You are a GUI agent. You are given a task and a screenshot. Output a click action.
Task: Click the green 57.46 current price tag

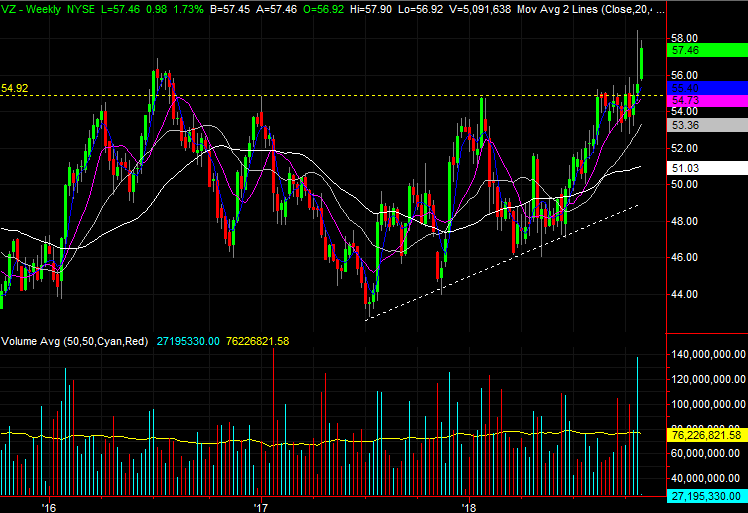707,50
